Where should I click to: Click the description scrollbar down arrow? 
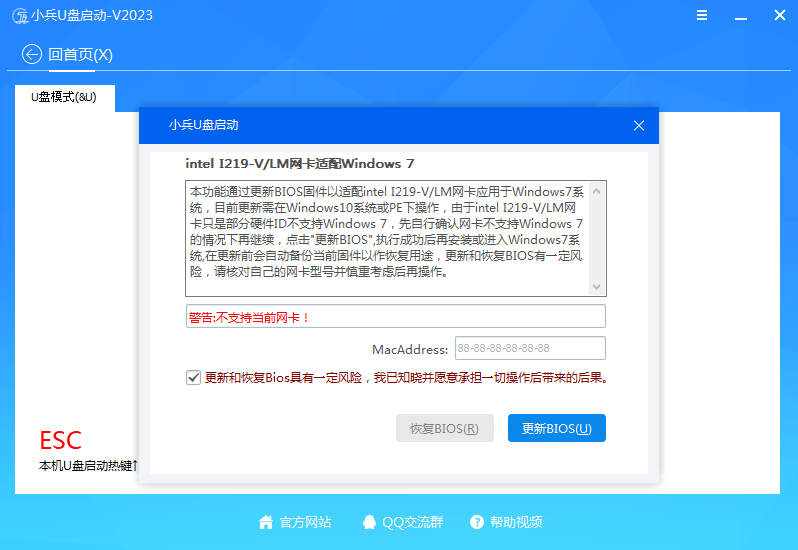(596, 287)
